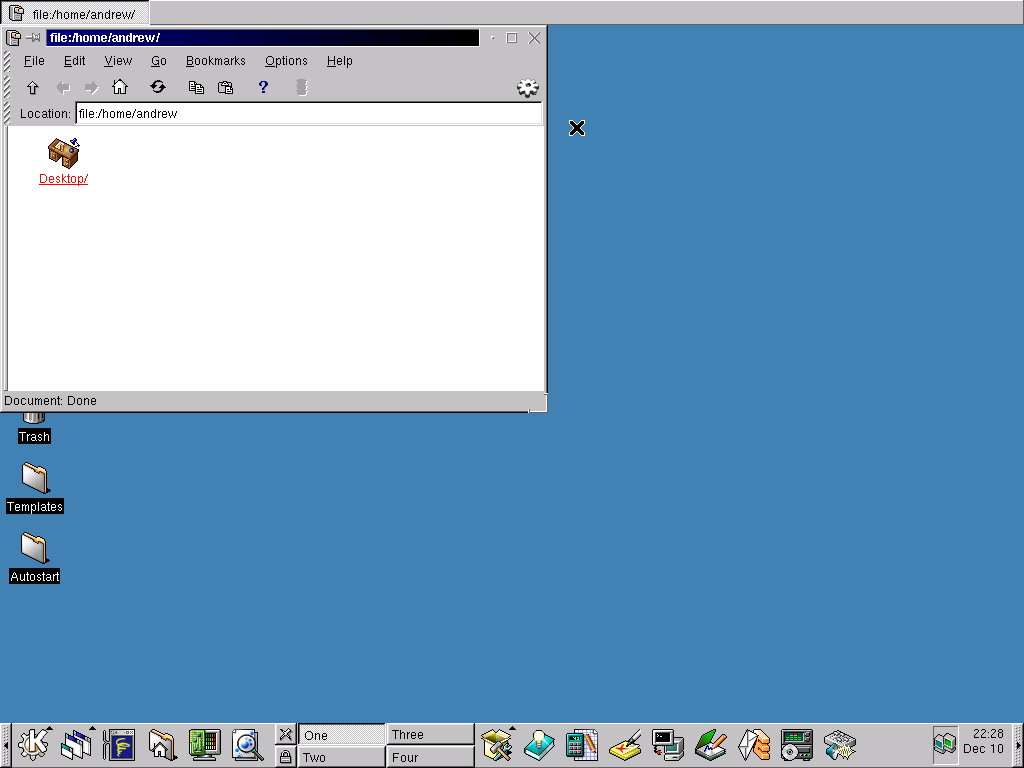Open the KDE application launcher K menu

coord(34,744)
